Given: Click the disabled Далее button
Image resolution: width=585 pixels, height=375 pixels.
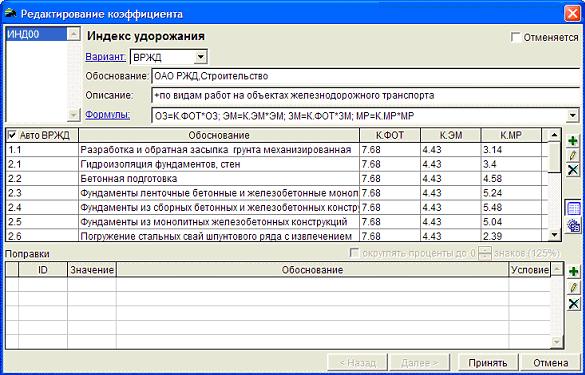Looking at the screenshot, I should coord(420,363).
